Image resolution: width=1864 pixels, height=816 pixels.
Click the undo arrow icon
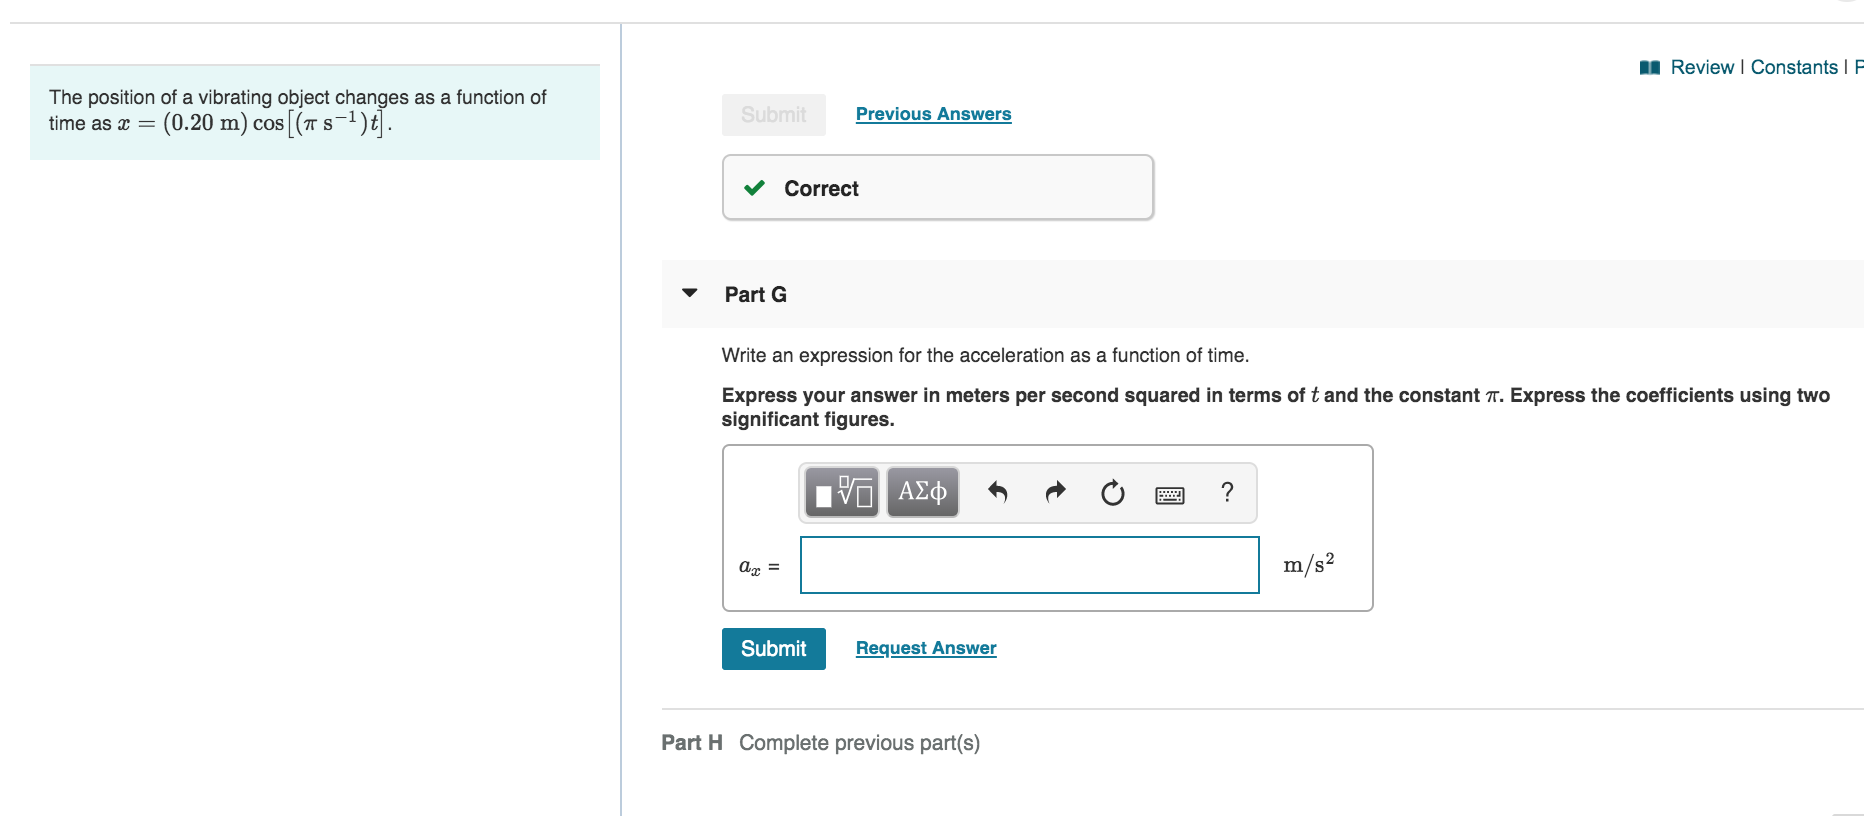pos(997,492)
